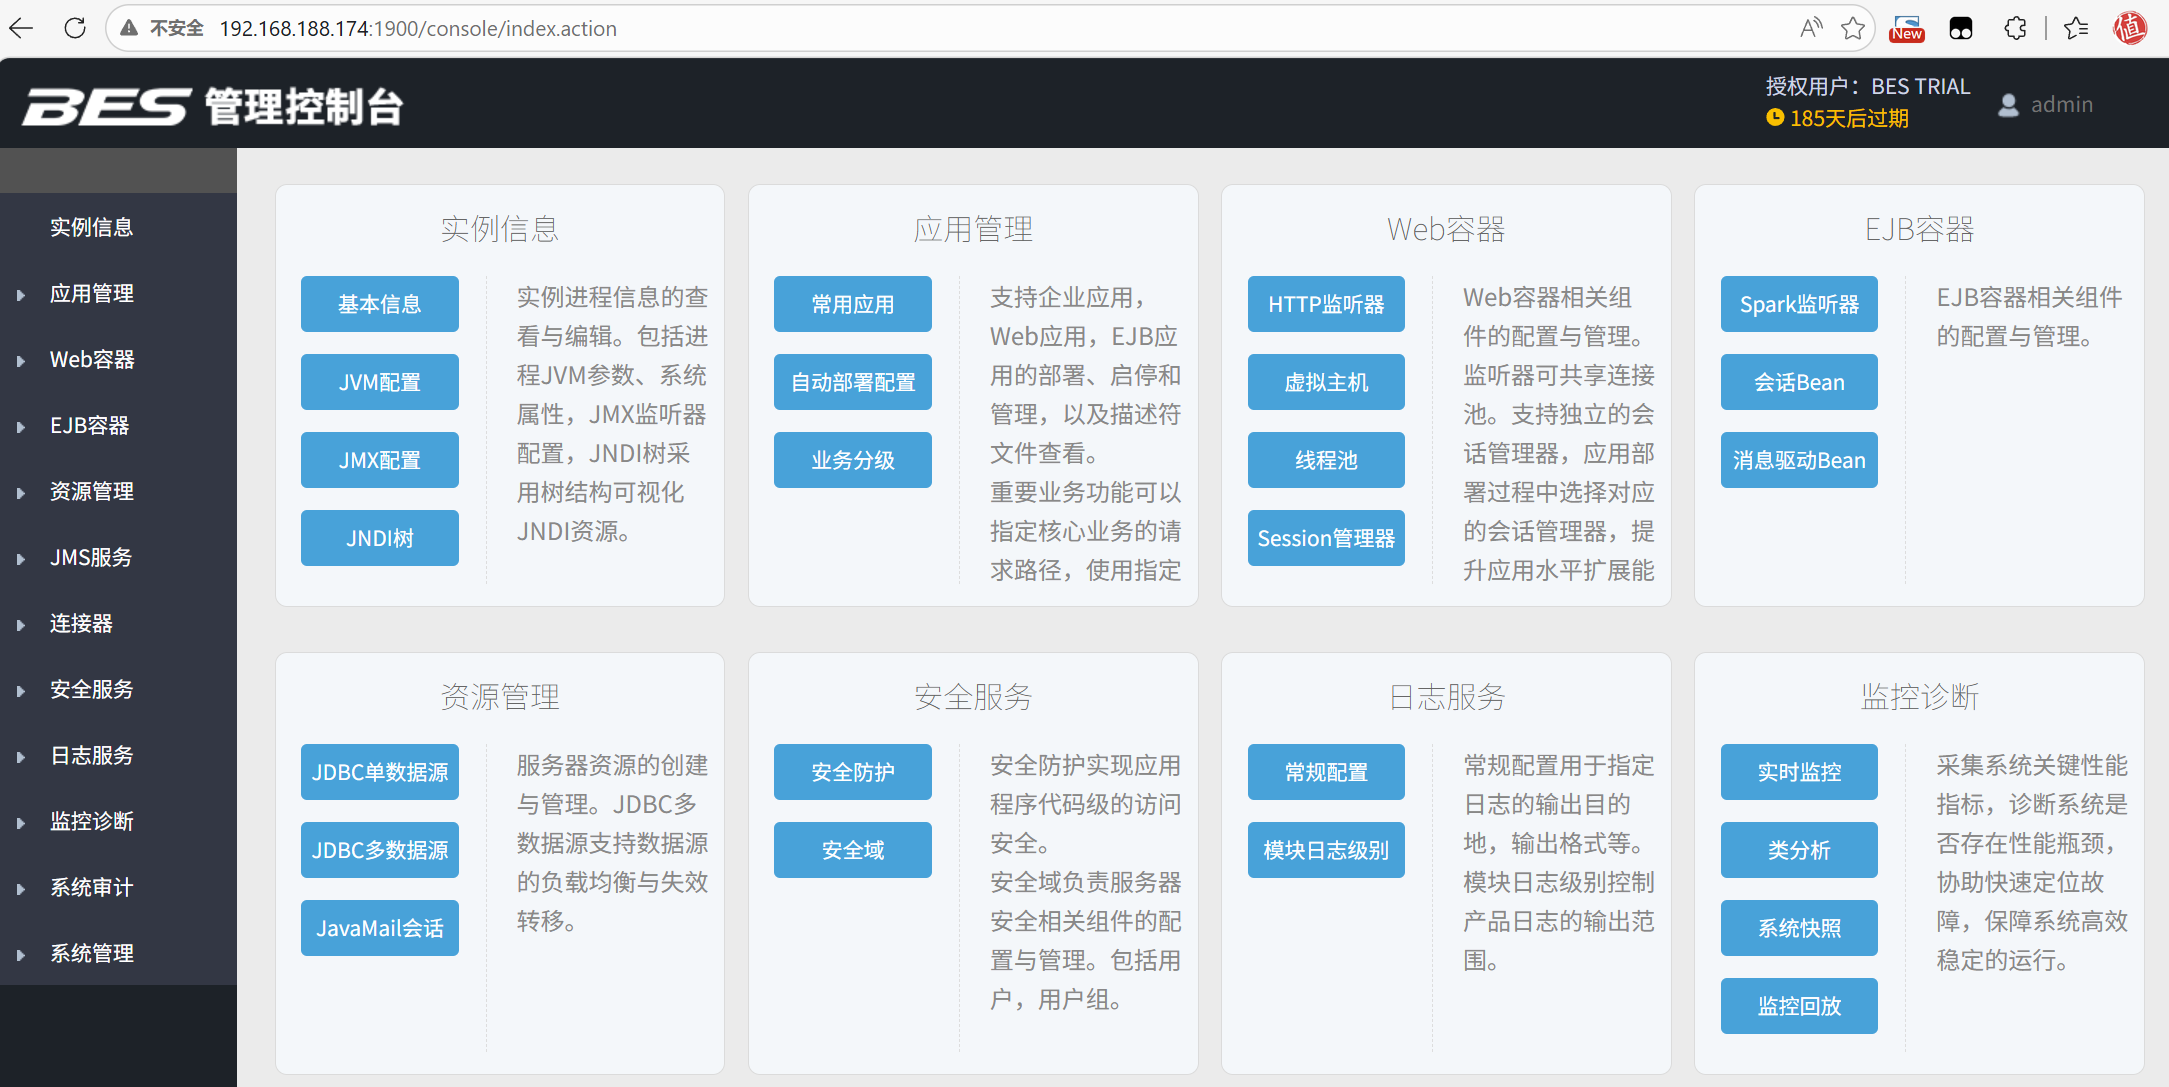Open 虚拟主机 button
The height and width of the screenshot is (1087, 2169).
pos(1326,382)
